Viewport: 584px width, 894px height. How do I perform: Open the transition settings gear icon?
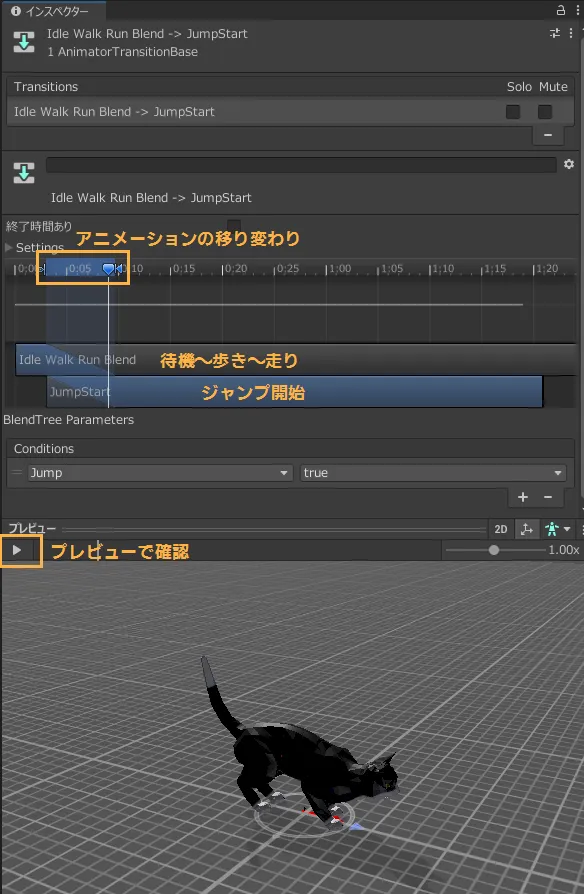coord(569,164)
